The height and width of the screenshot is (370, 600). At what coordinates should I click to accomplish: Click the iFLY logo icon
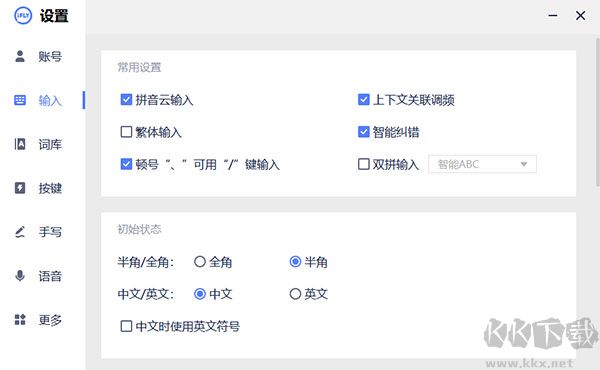click(23, 16)
